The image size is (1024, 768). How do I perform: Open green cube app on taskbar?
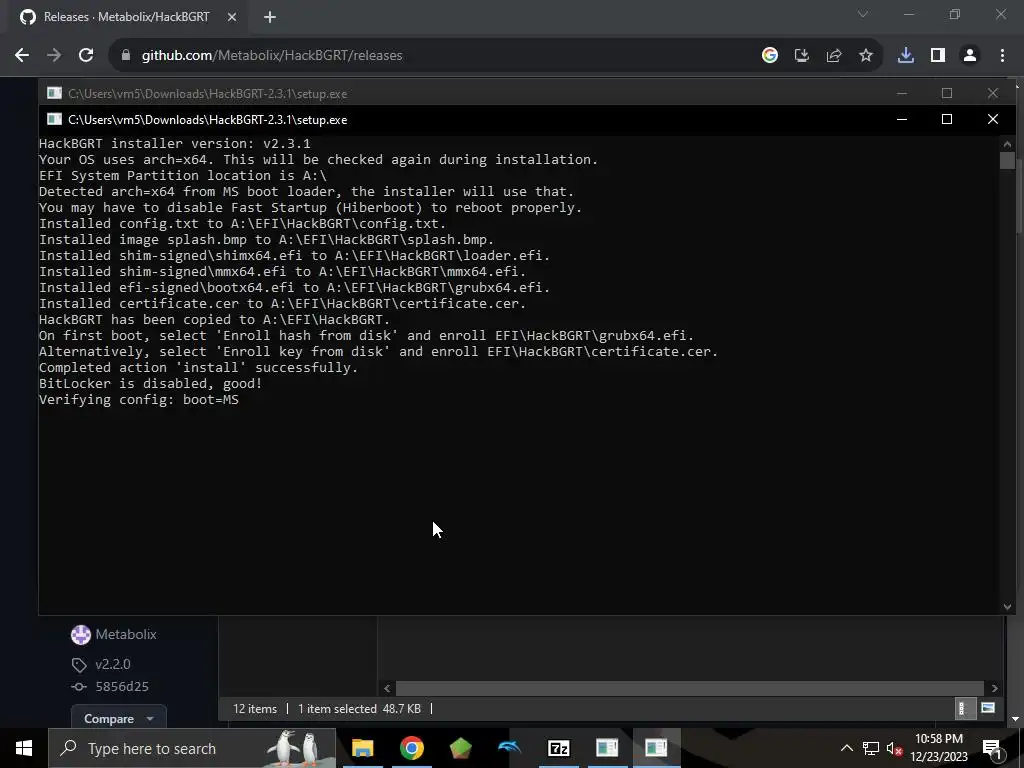coord(460,748)
